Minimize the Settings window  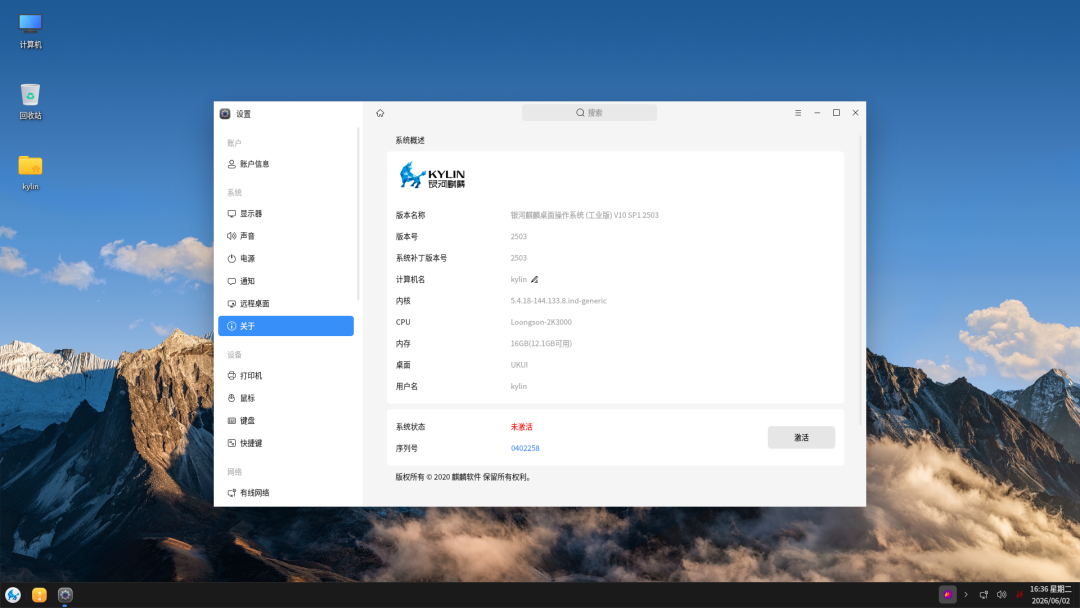[817, 113]
